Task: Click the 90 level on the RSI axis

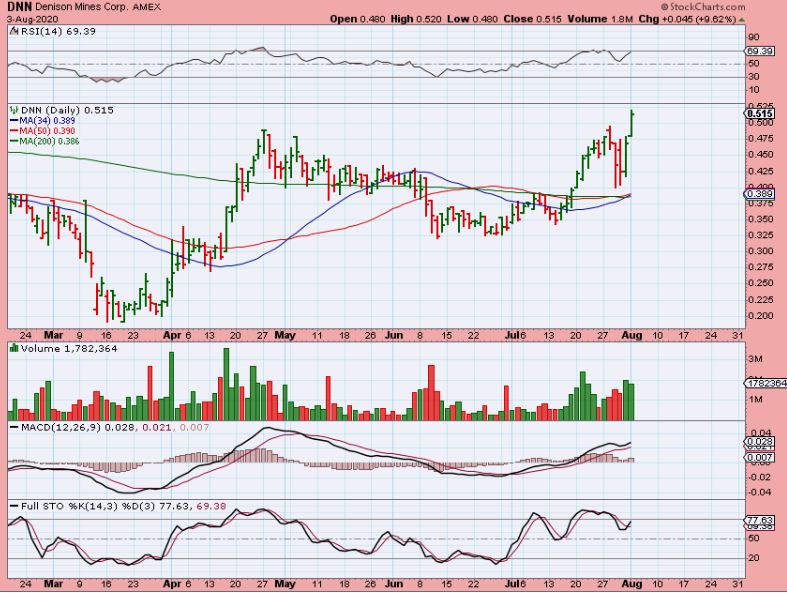Action: (x=753, y=37)
